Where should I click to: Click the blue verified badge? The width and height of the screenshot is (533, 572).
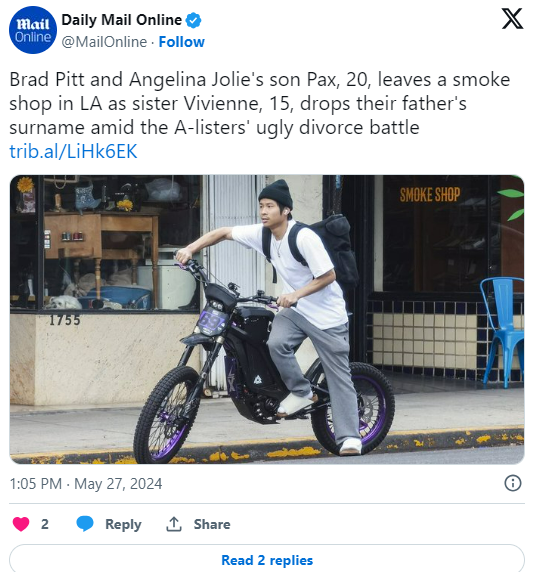(193, 20)
